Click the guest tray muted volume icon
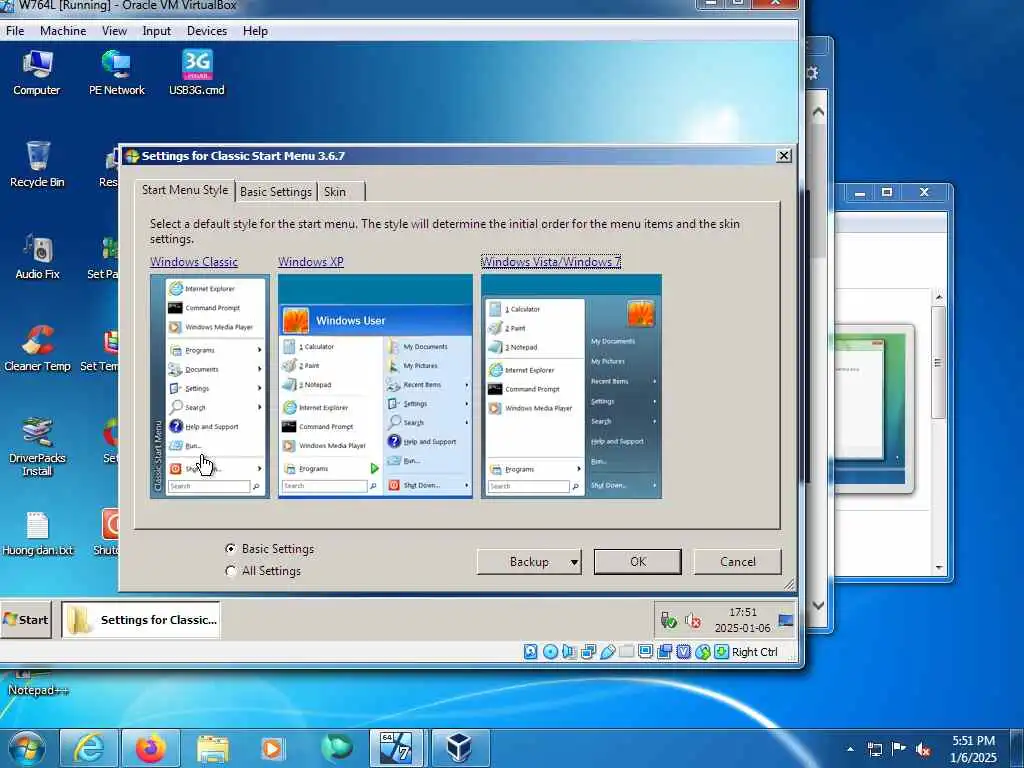The width and height of the screenshot is (1024, 768). click(x=693, y=620)
